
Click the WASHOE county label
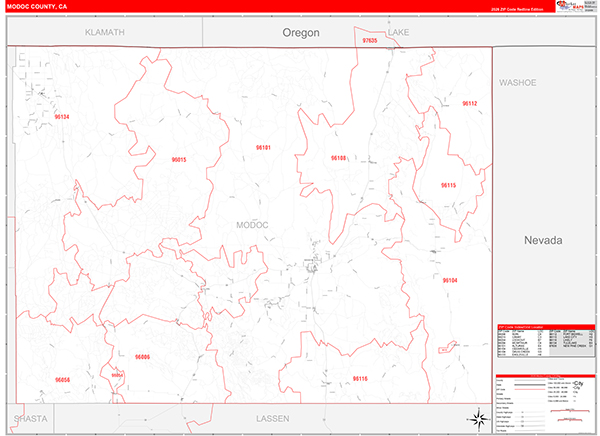517,83
